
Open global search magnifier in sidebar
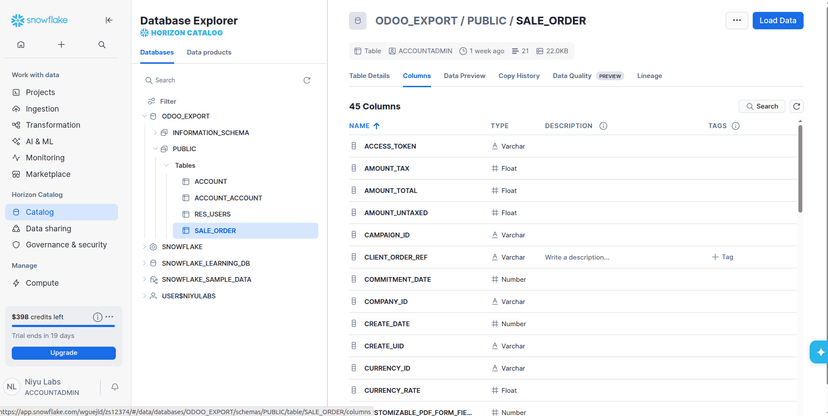102,45
